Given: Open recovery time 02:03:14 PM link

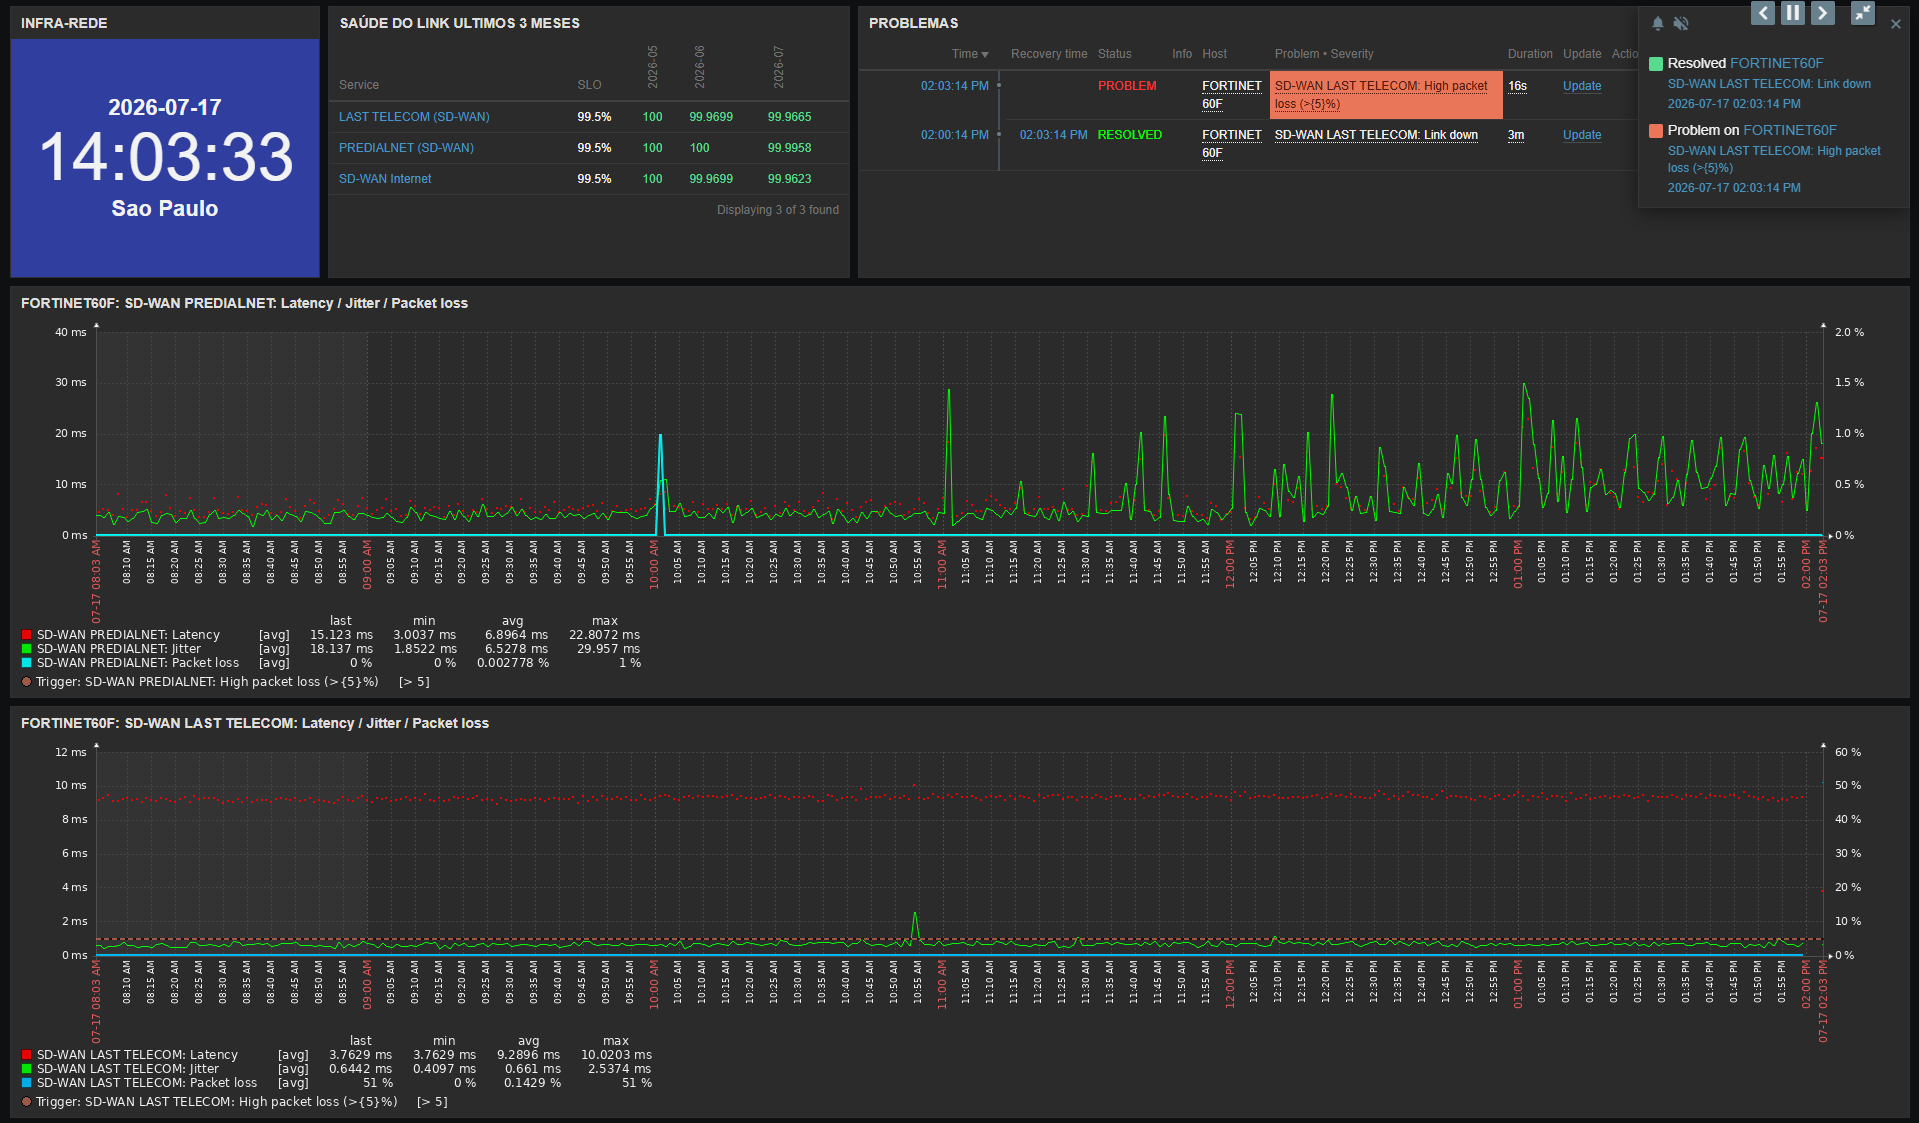Looking at the screenshot, I should coord(1053,135).
